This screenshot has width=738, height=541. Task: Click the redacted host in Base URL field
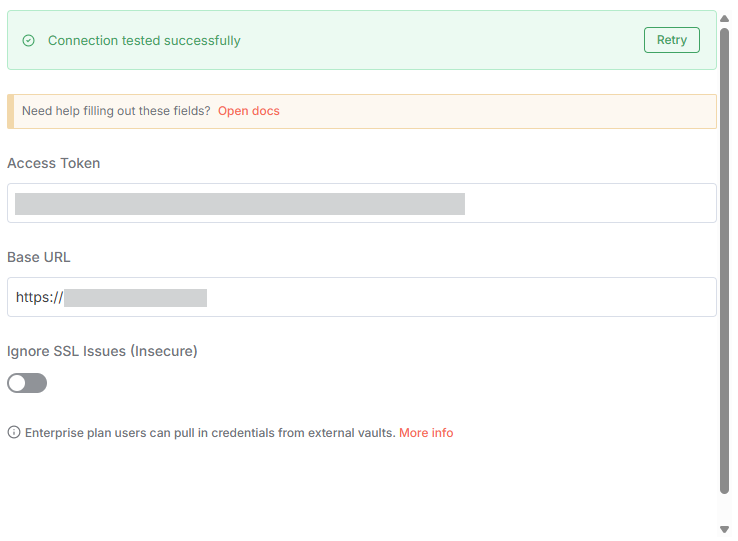point(135,297)
